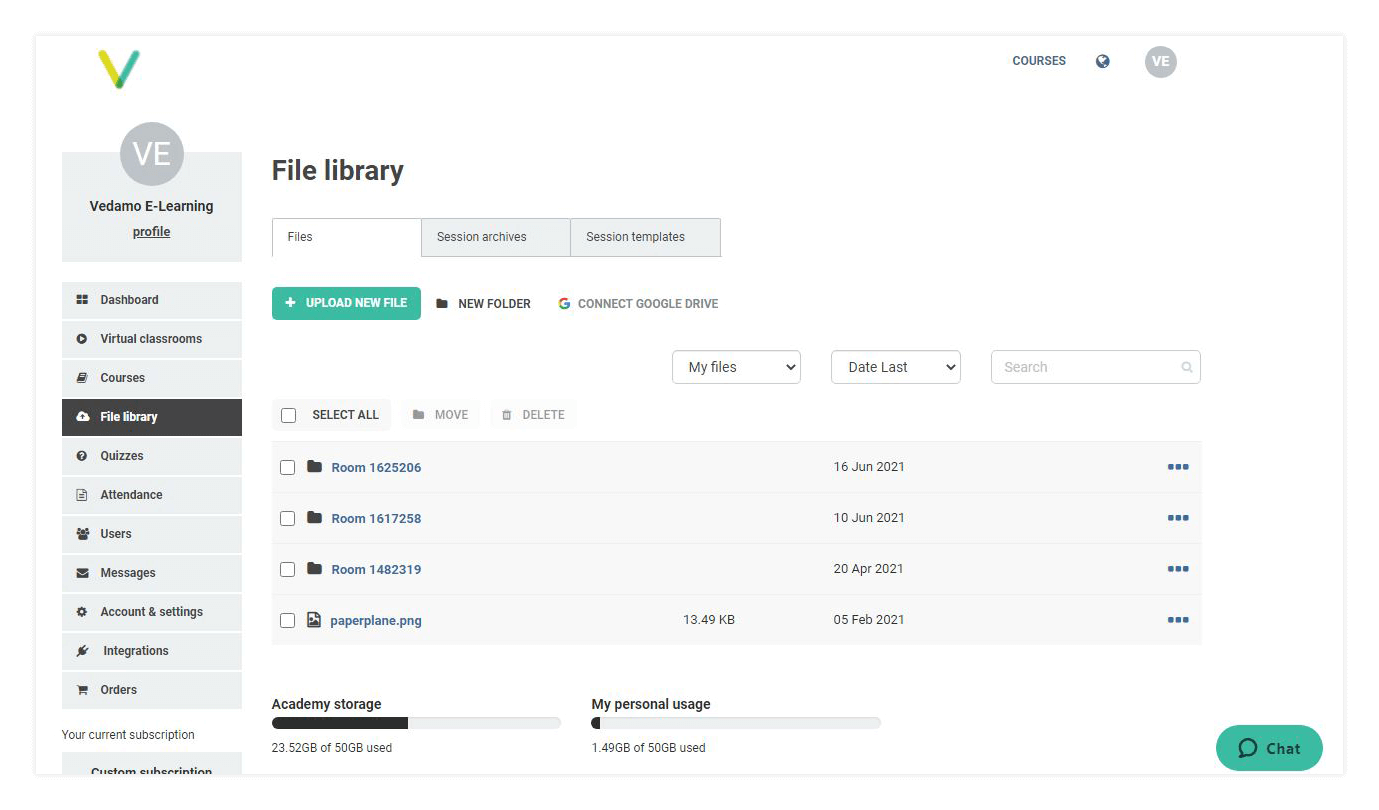
Task: Click the date 20 Apr 2021
Action: 868,569
